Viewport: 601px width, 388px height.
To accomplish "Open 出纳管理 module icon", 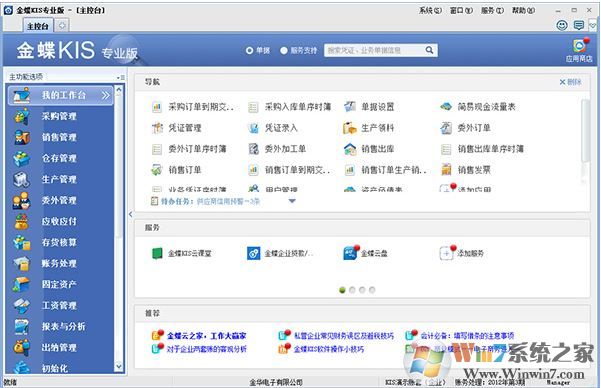I will pyautogui.click(x=22, y=348).
